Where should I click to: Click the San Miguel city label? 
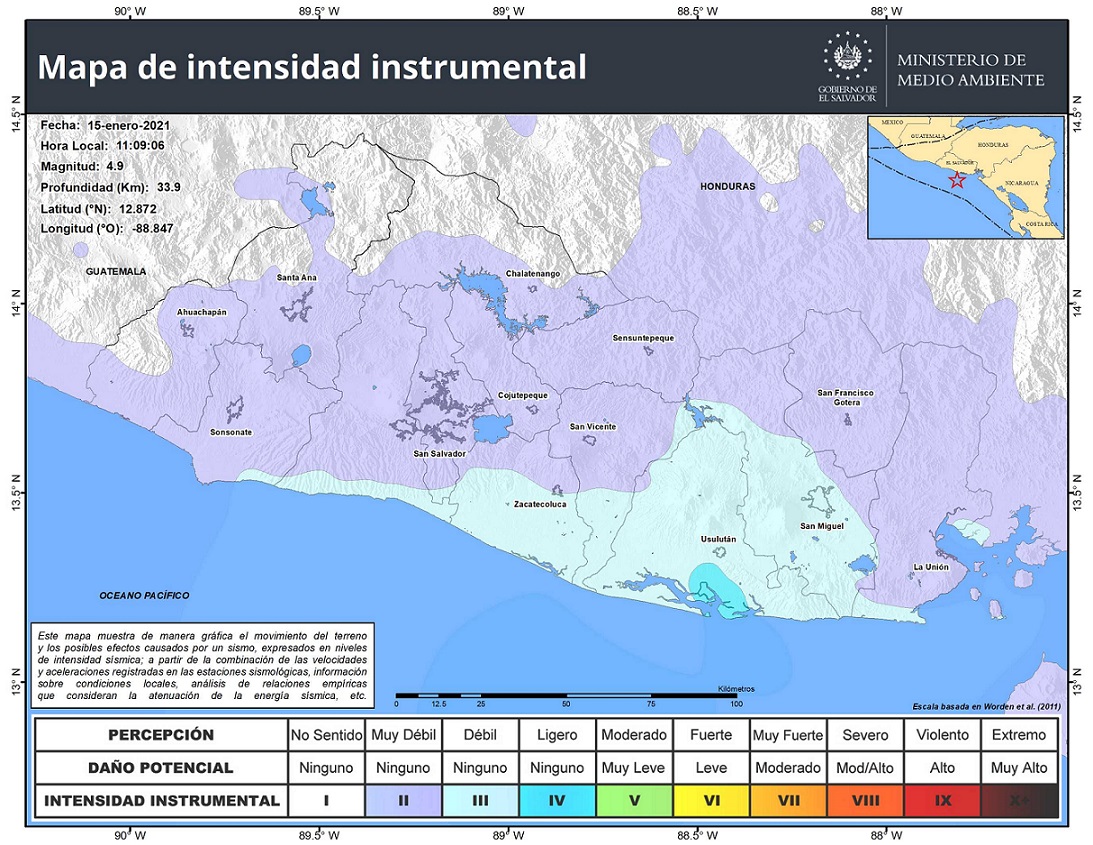[x=821, y=525]
